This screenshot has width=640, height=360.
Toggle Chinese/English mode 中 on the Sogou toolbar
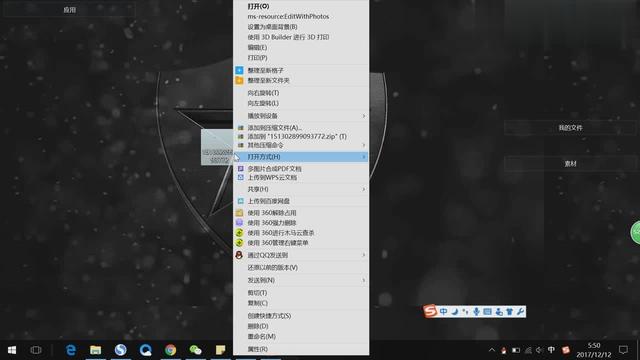444,312
